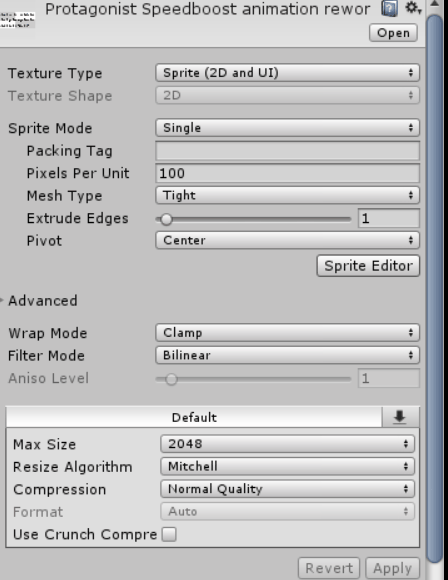448x580 pixels.
Task: Open the Wrap Mode dropdown
Action: click(287, 333)
